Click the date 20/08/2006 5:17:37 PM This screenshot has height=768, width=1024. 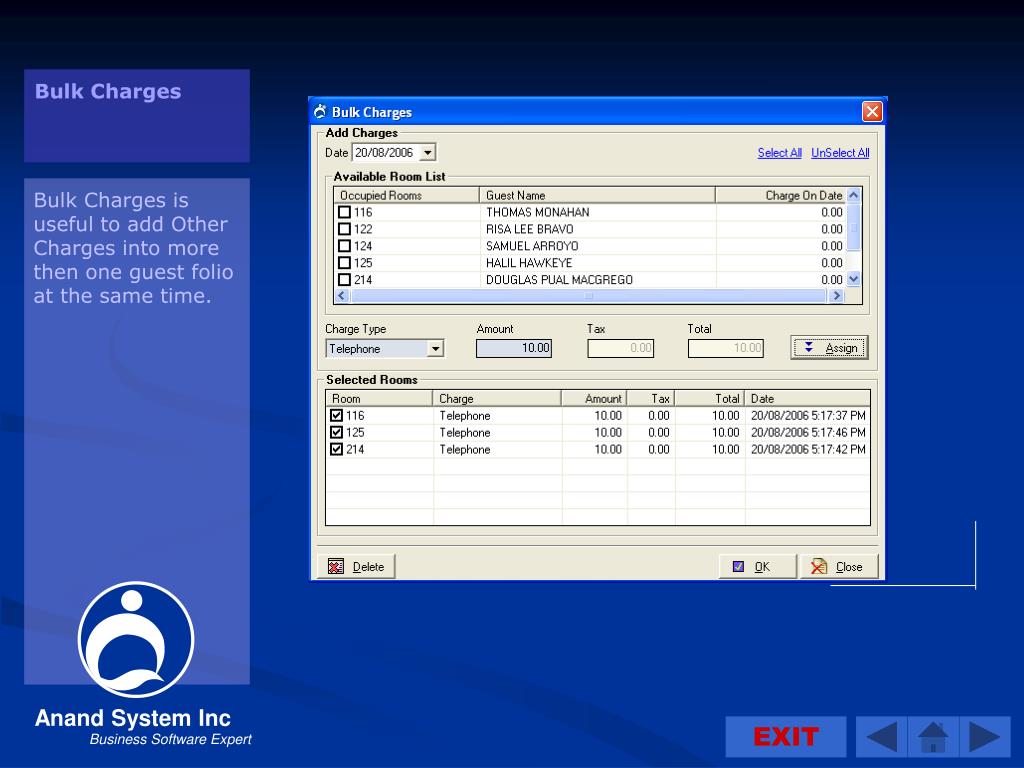(x=808, y=415)
